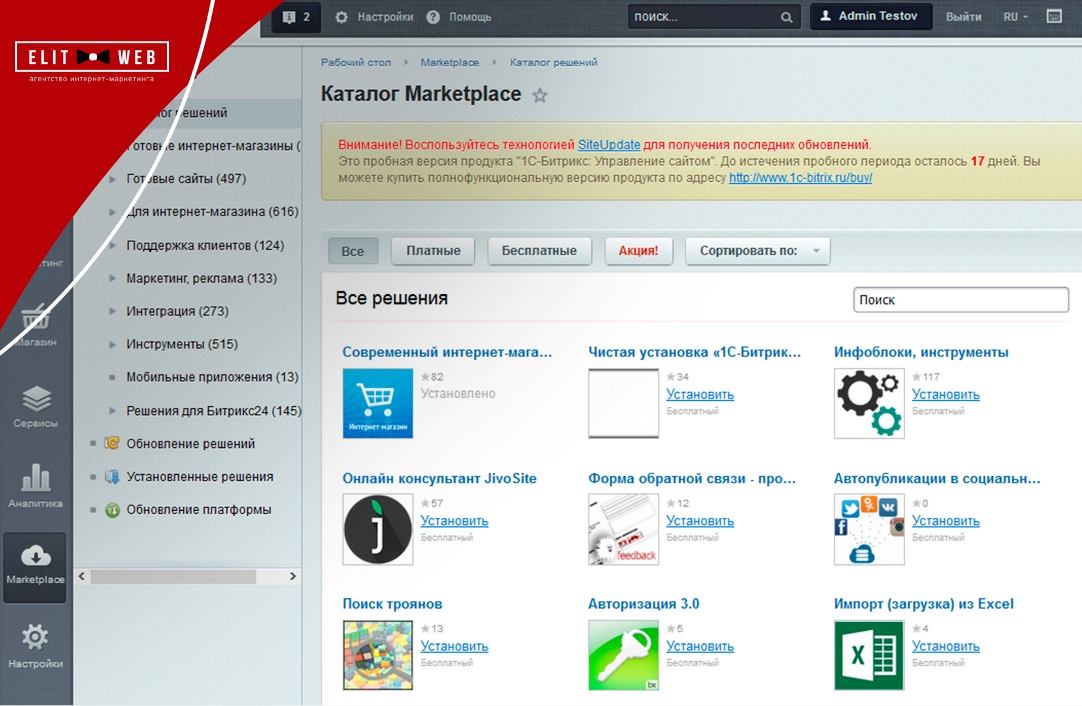Click the top search magnifier icon

786,17
